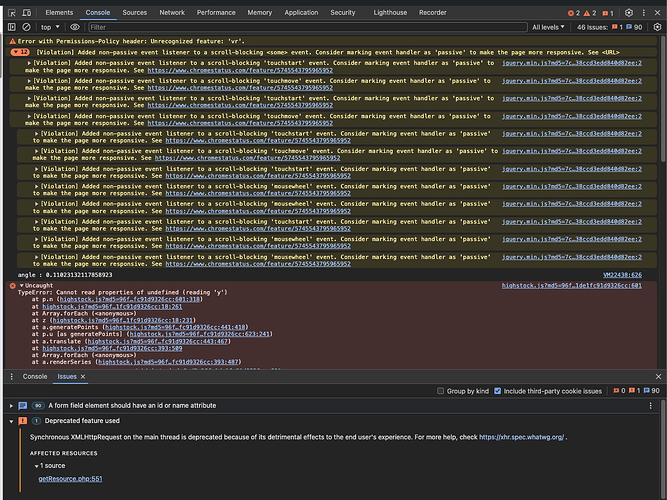Open jquery.min.js source link of first violation
This screenshot has width=667, height=500.
click(x=572, y=63)
